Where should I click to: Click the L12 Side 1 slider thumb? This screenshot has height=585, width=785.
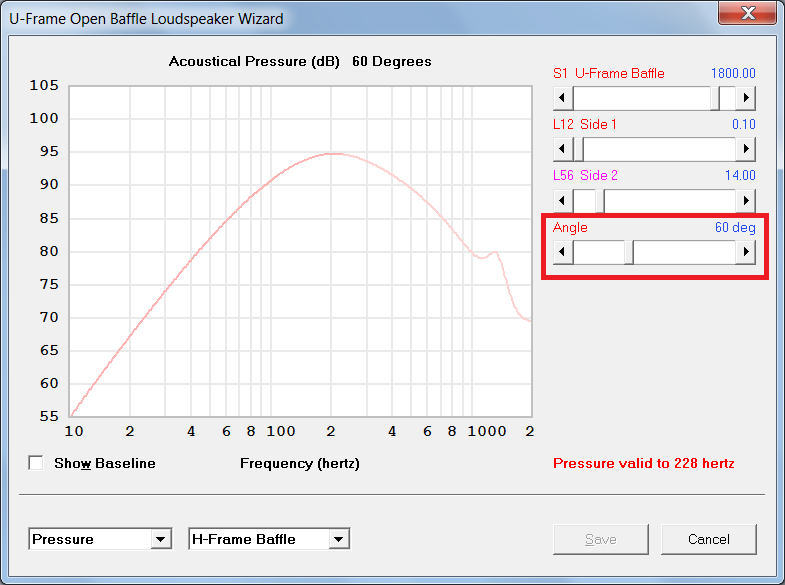578,149
